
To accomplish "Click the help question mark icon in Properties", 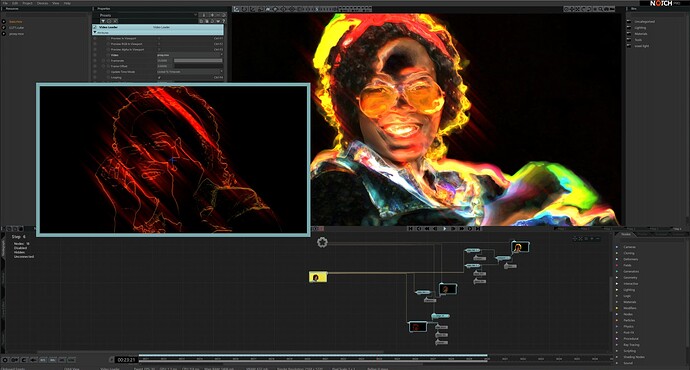I will (x=224, y=21).
